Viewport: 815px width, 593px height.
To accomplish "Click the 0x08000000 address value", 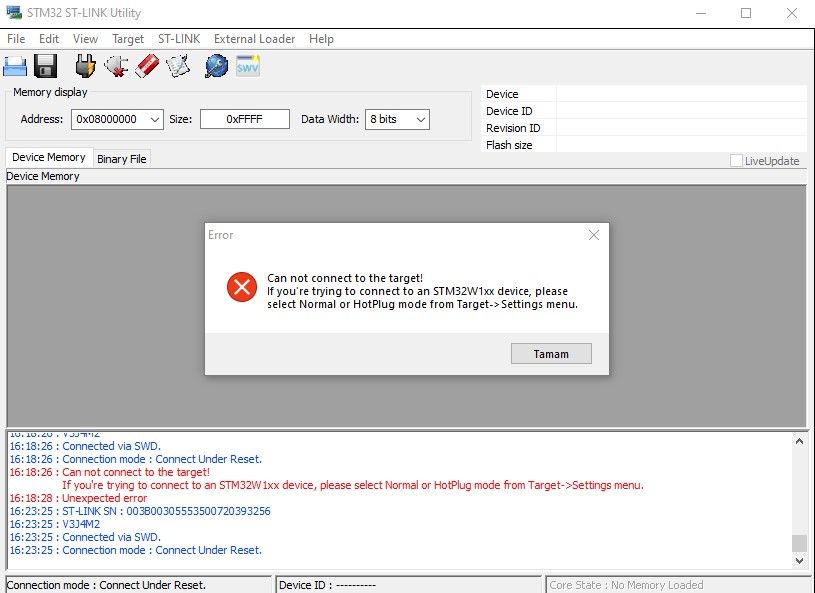I will (107, 119).
